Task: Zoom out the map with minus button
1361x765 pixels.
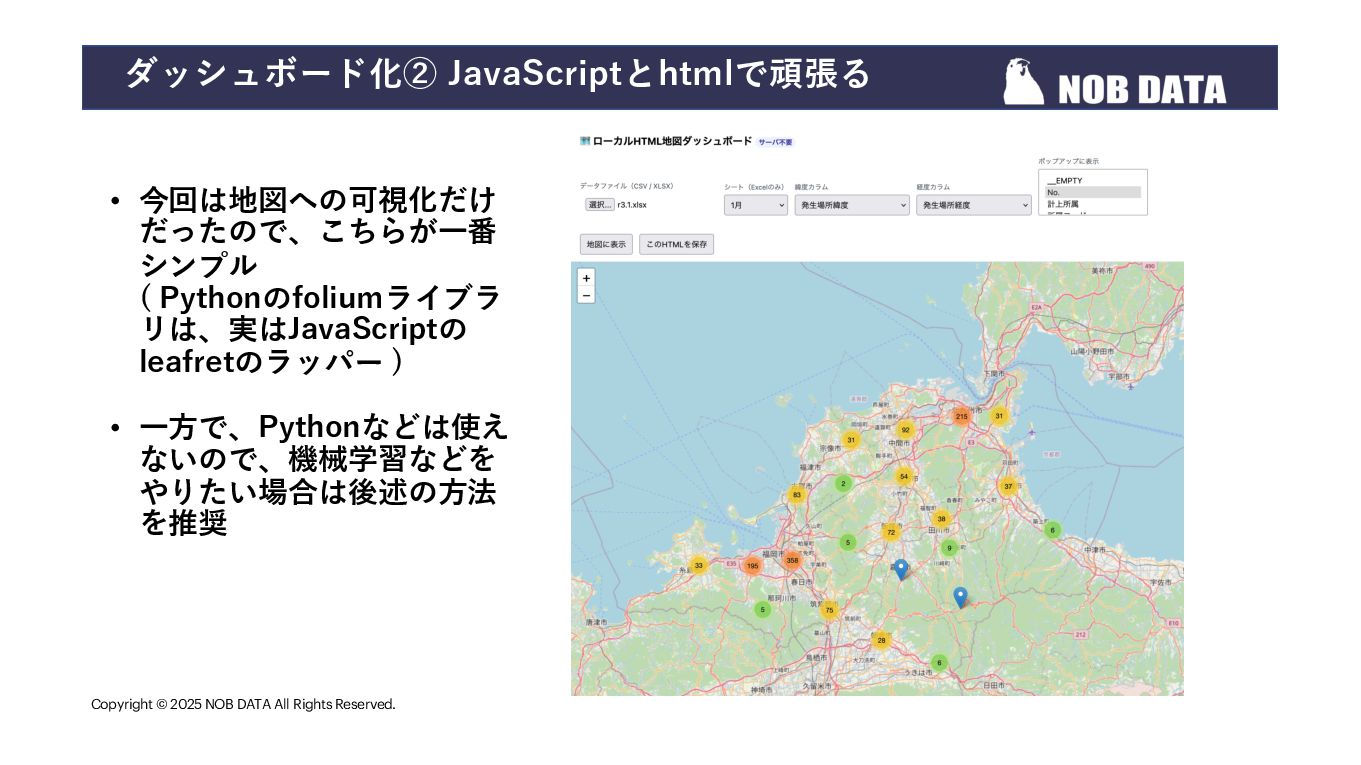Action: (586, 295)
